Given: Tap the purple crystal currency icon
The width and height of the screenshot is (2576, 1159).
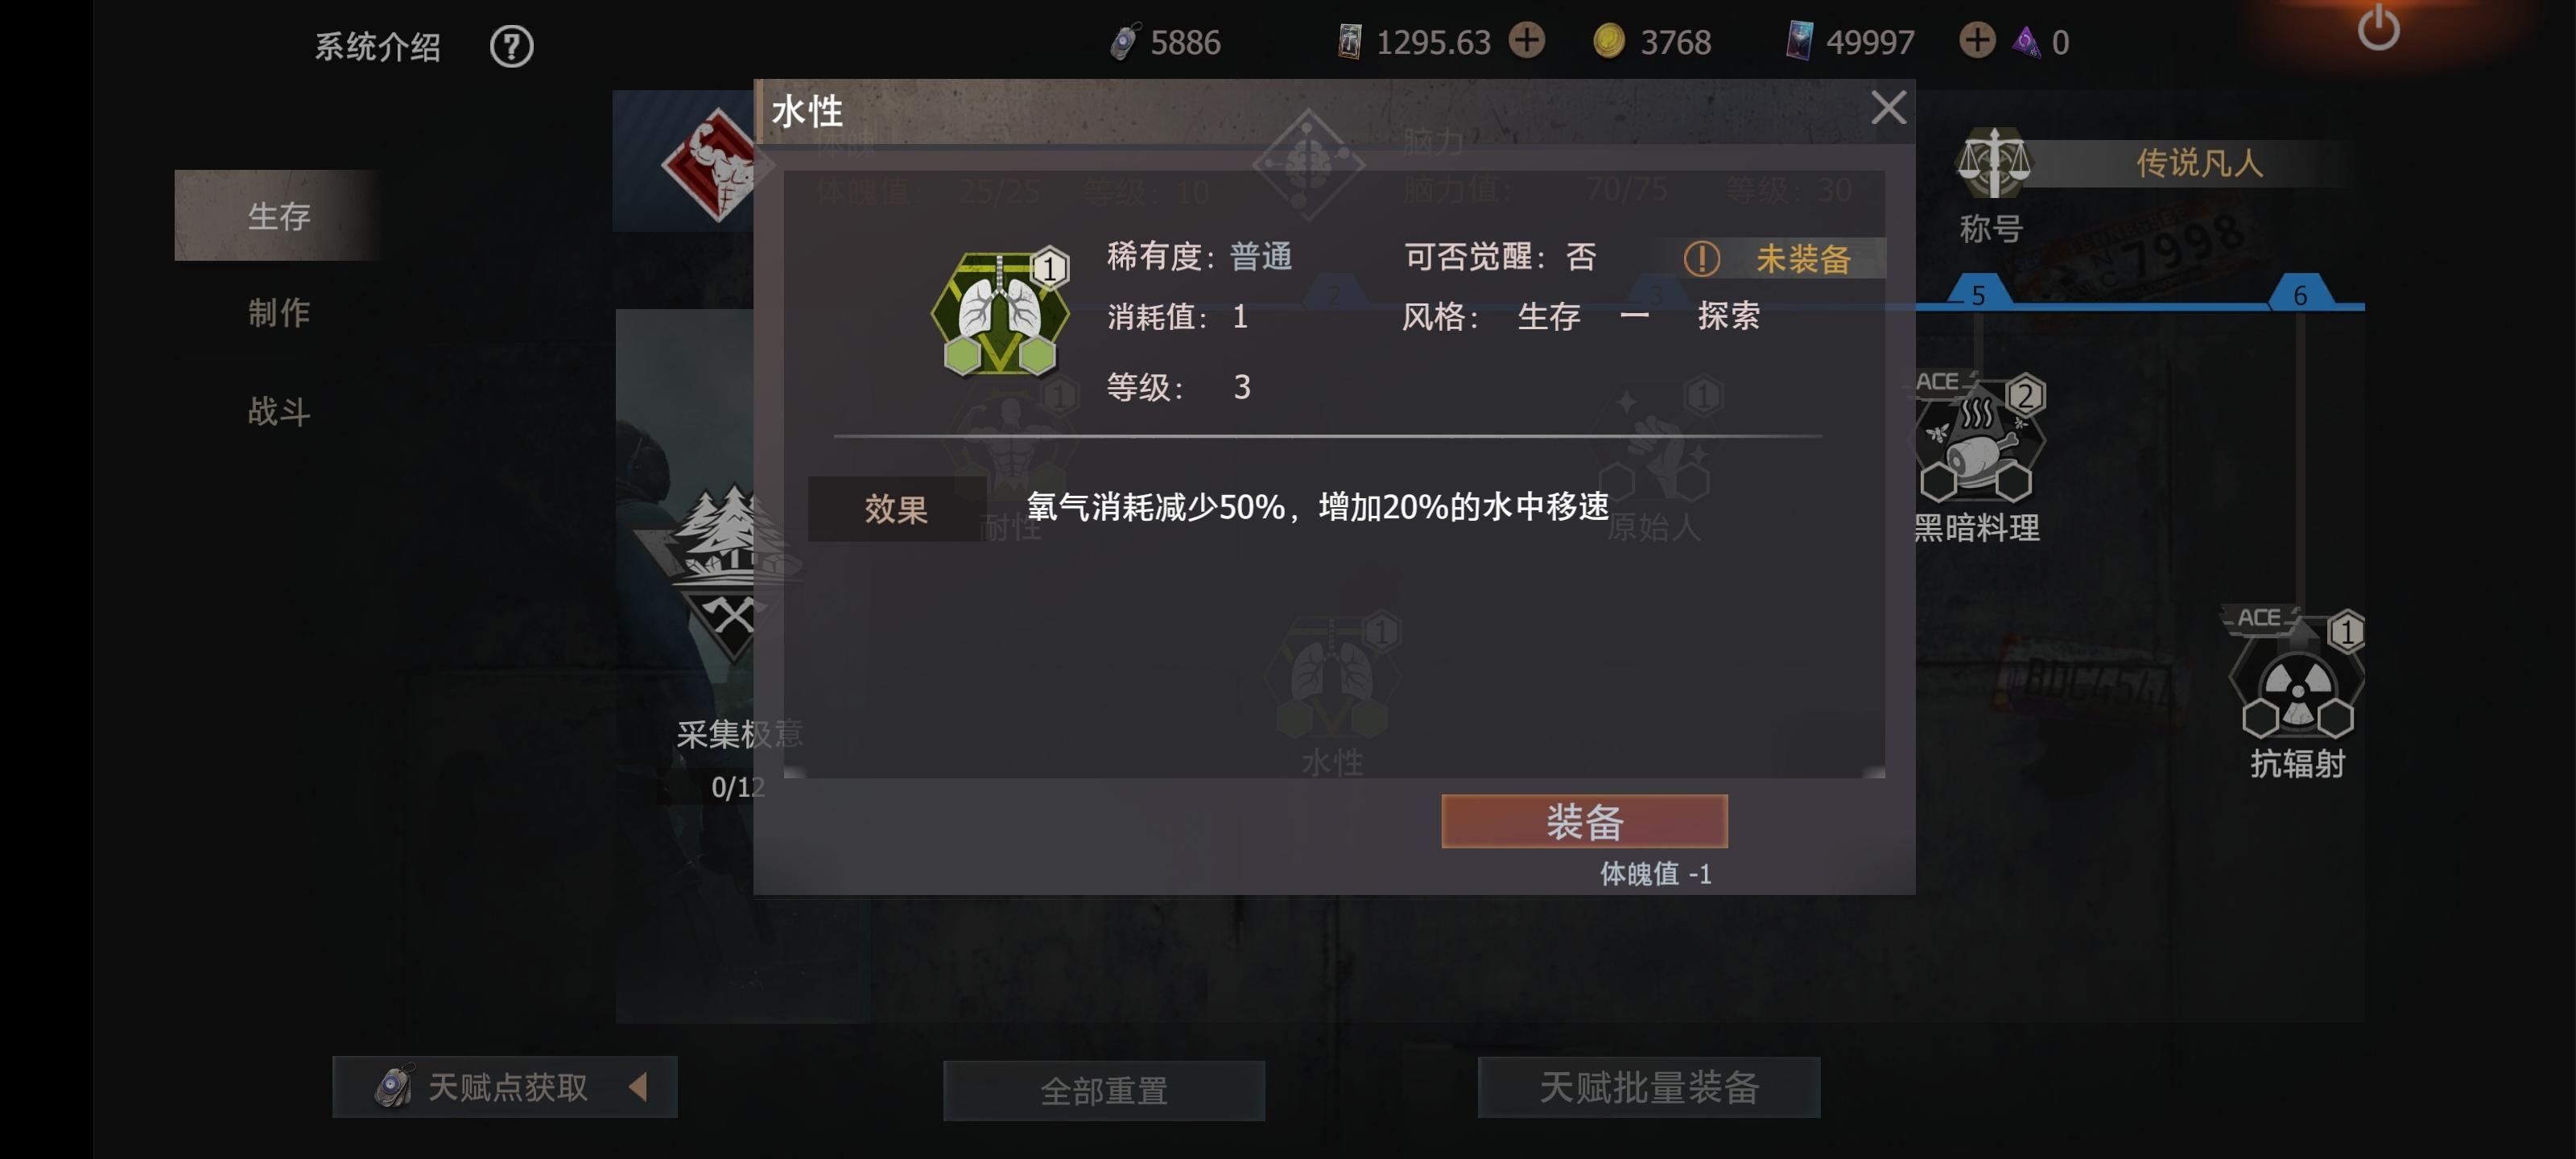Looking at the screenshot, I should (x=2025, y=42).
